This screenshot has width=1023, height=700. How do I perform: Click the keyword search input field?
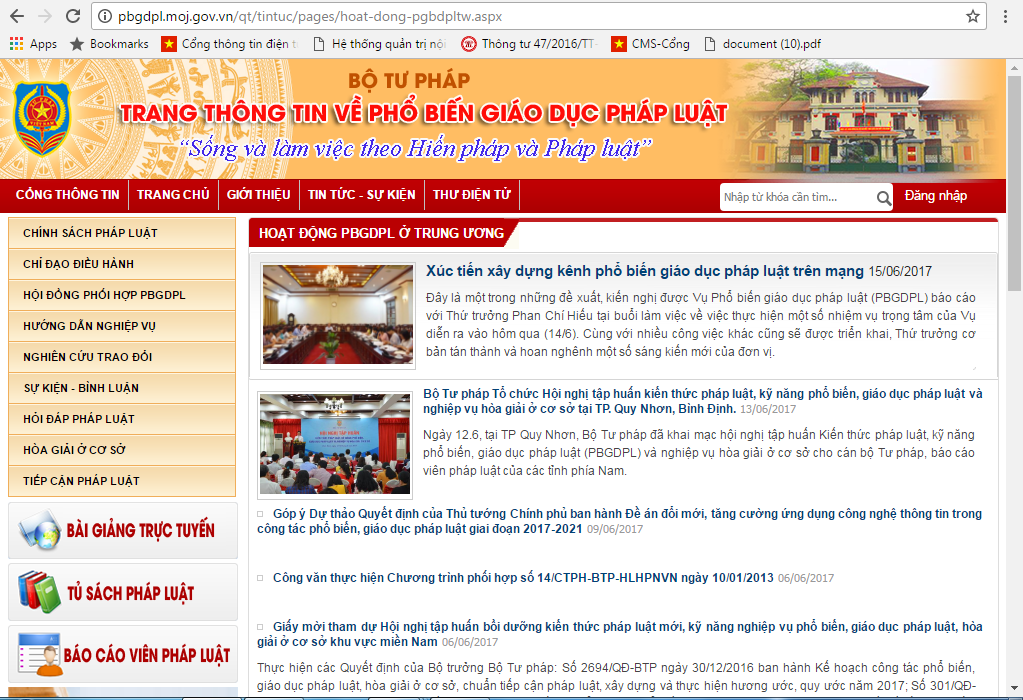796,198
